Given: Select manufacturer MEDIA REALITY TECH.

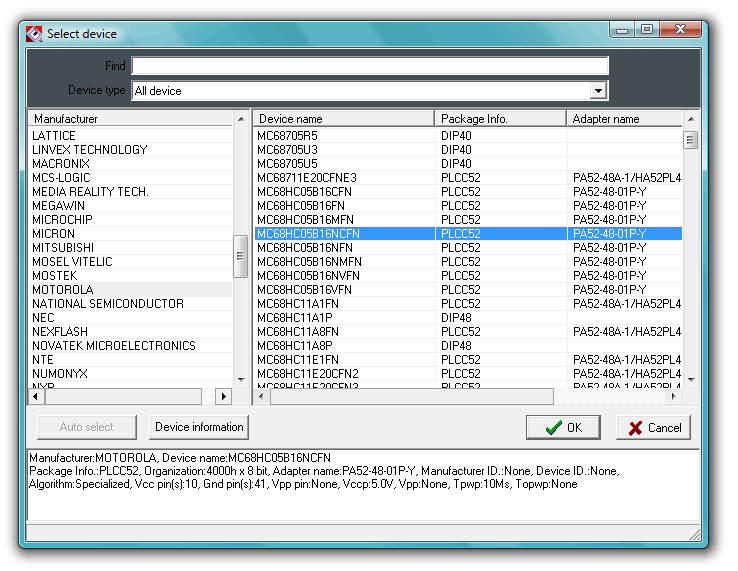Looking at the screenshot, I should pos(130,192).
